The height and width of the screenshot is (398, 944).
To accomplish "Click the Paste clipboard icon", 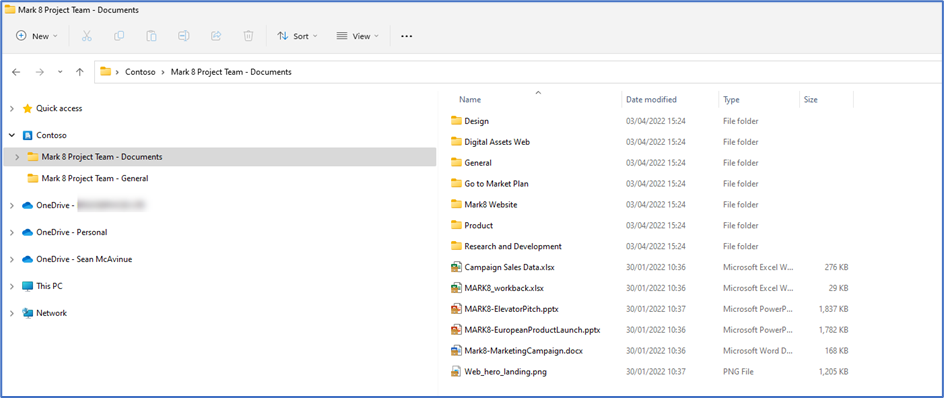I will tap(152, 36).
